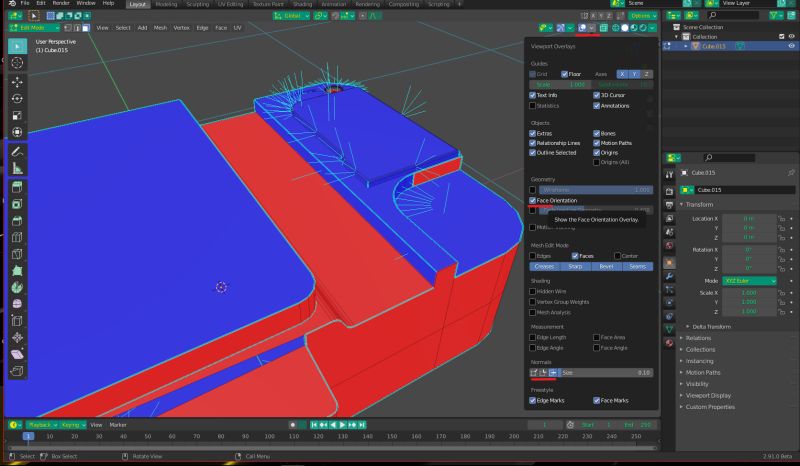Click the Location X field

749,218
